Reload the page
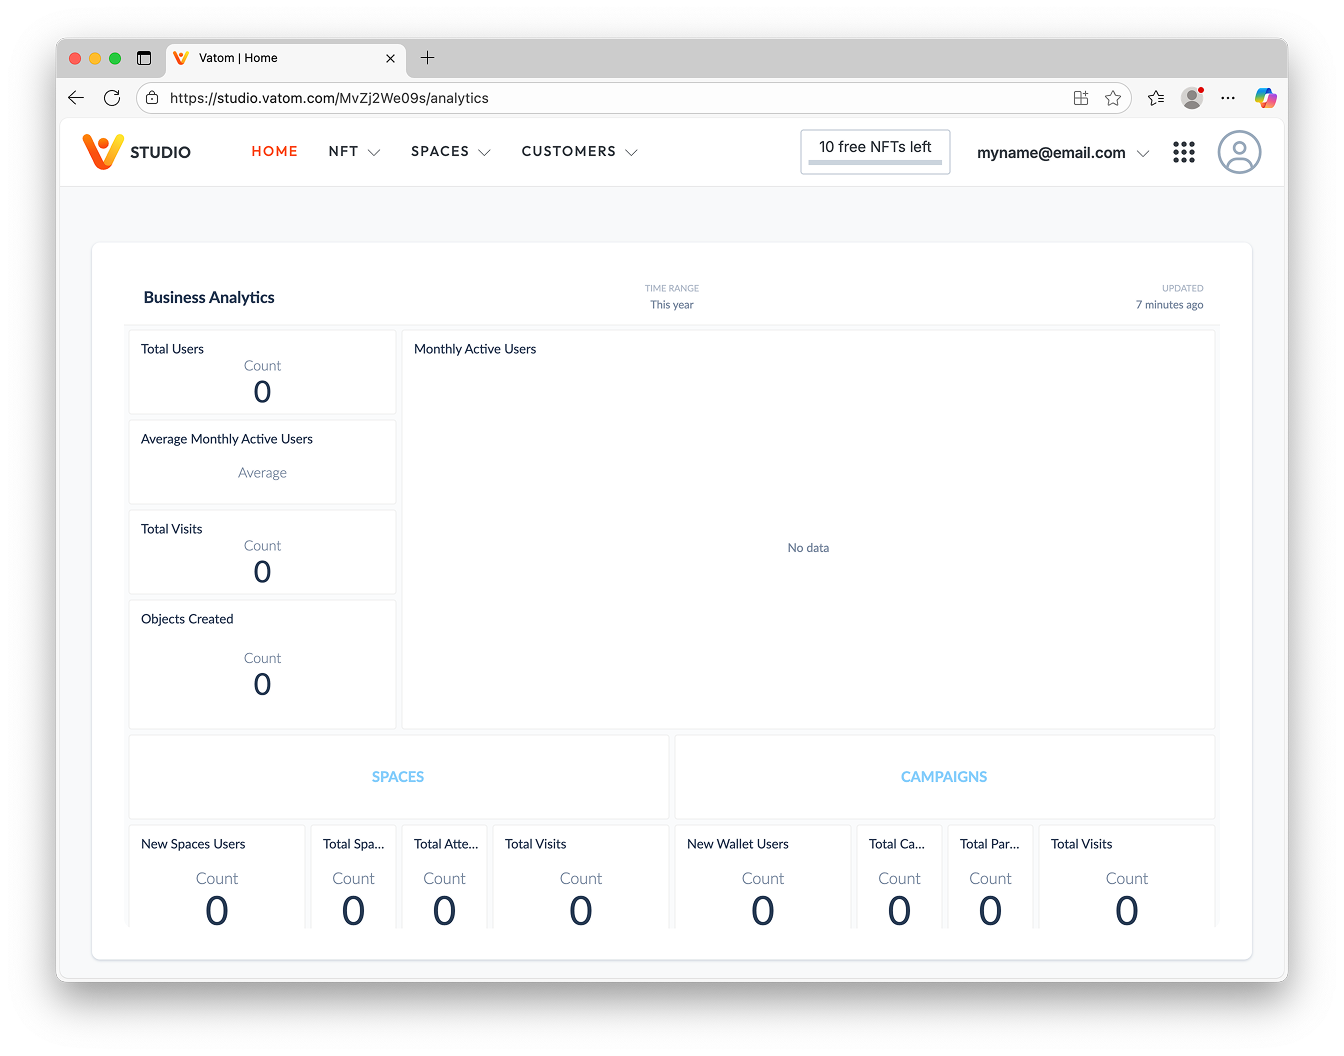 tap(112, 98)
